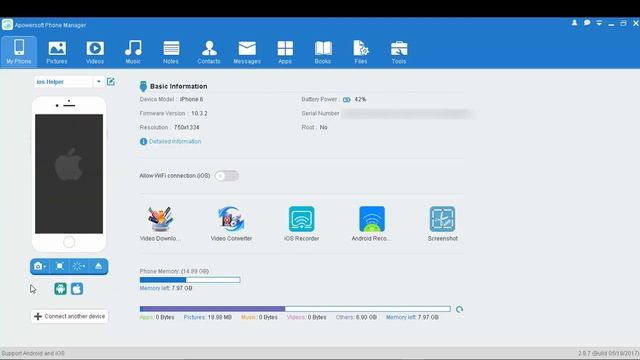
Task: Launch the Screenshot tool
Action: coord(442,224)
